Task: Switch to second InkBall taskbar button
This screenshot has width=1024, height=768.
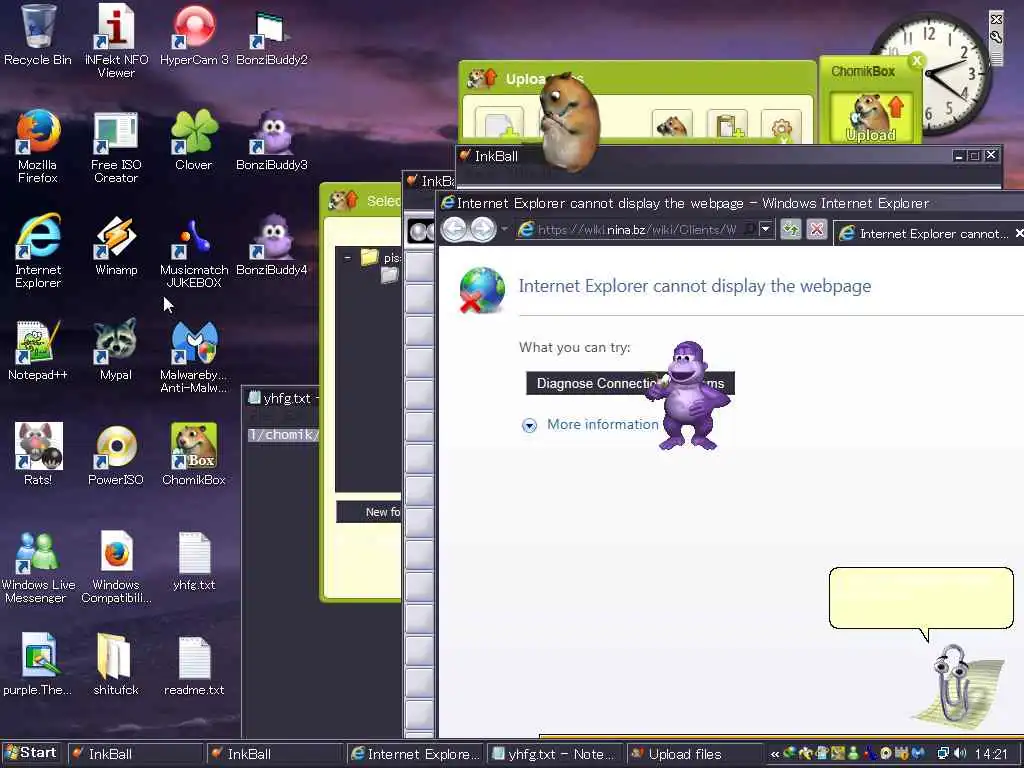Action: [x=274, y=754]
